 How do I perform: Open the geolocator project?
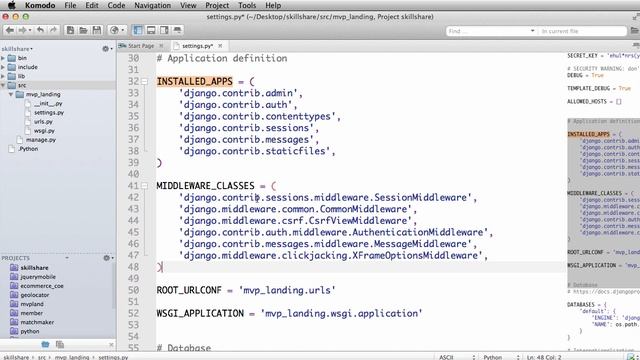tap(35, 295)
